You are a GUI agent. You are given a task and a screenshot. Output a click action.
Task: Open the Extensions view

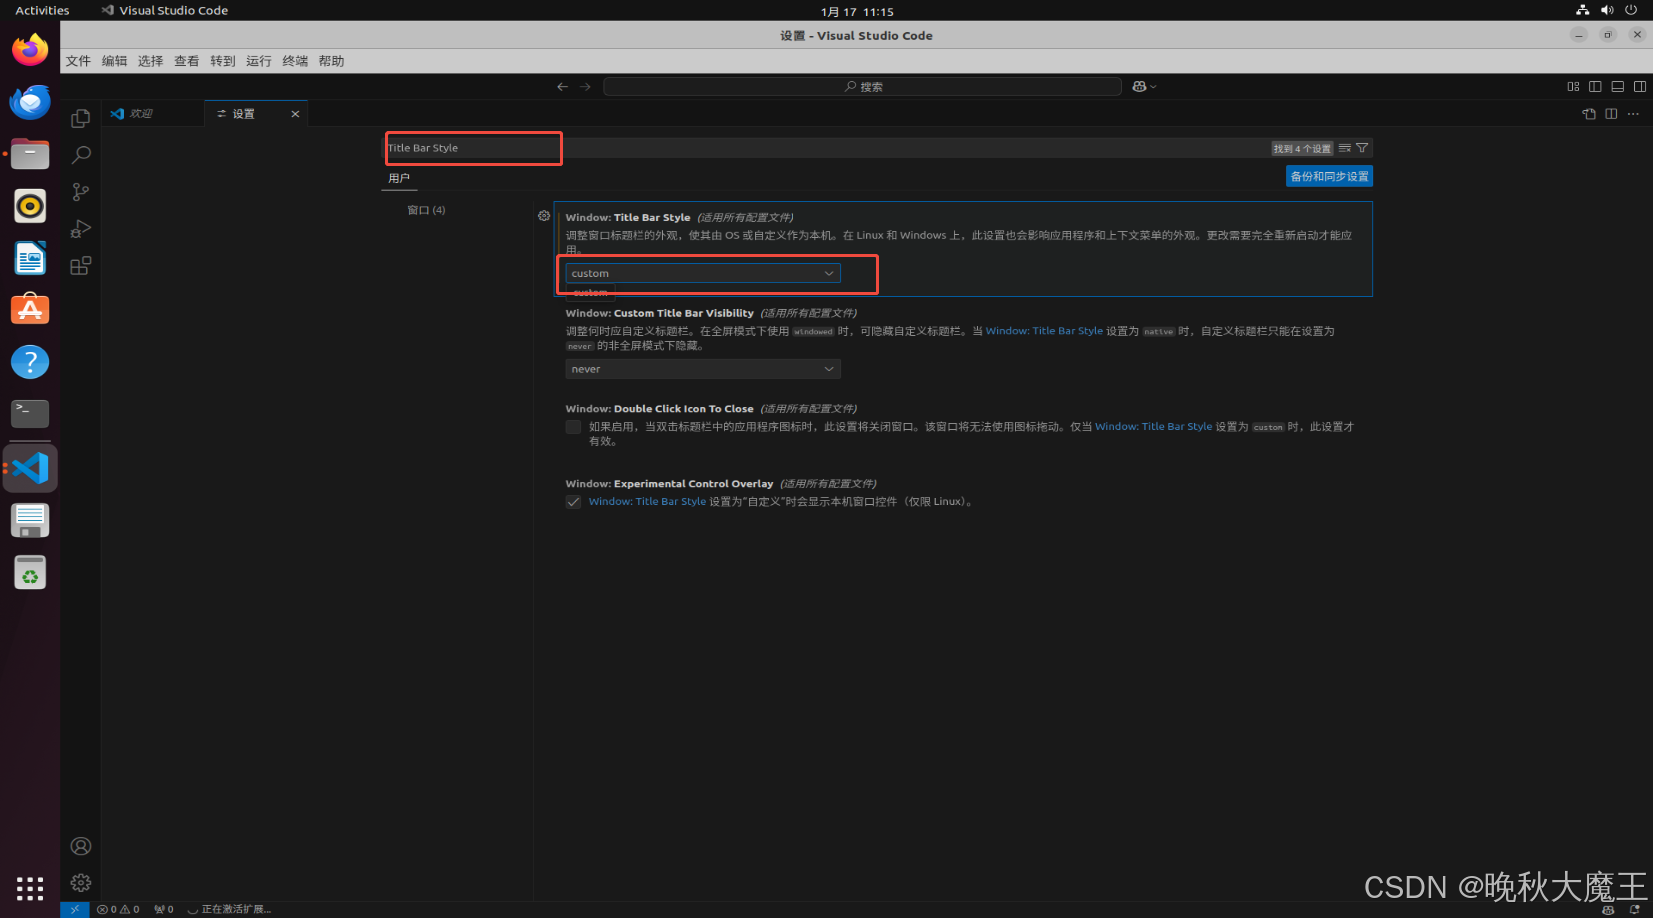pos(81,266)
